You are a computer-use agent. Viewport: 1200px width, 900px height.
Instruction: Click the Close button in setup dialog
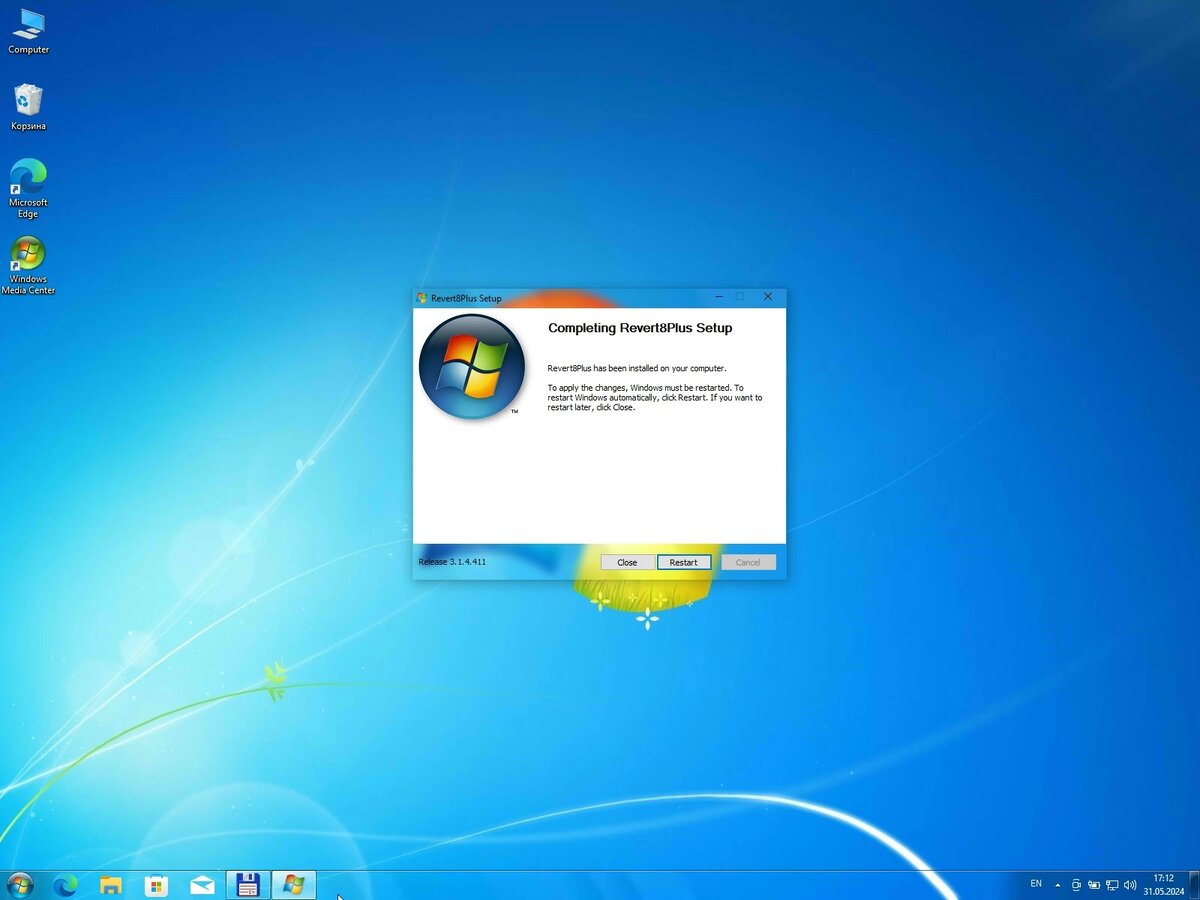(627, 562)
